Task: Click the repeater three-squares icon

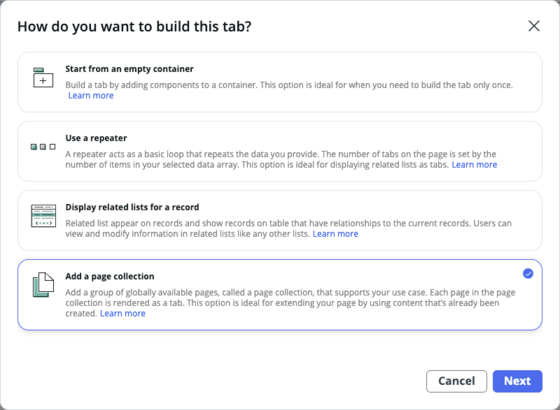Action: [43, 147]
